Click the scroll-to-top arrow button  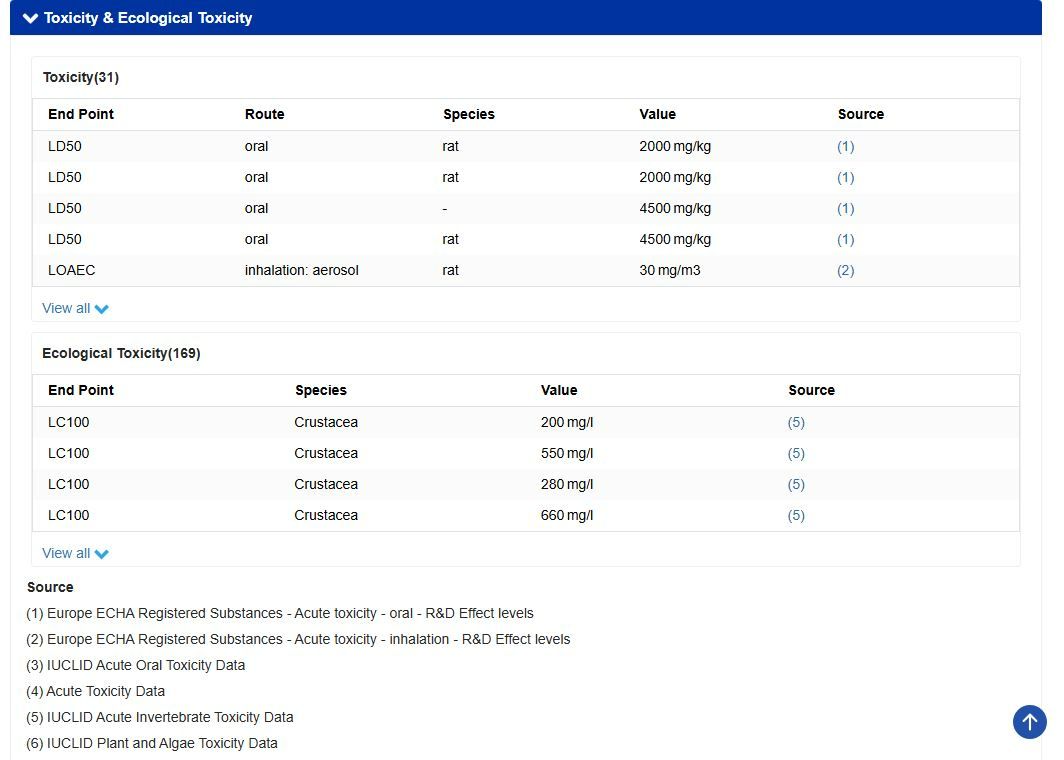[1029, 721]
